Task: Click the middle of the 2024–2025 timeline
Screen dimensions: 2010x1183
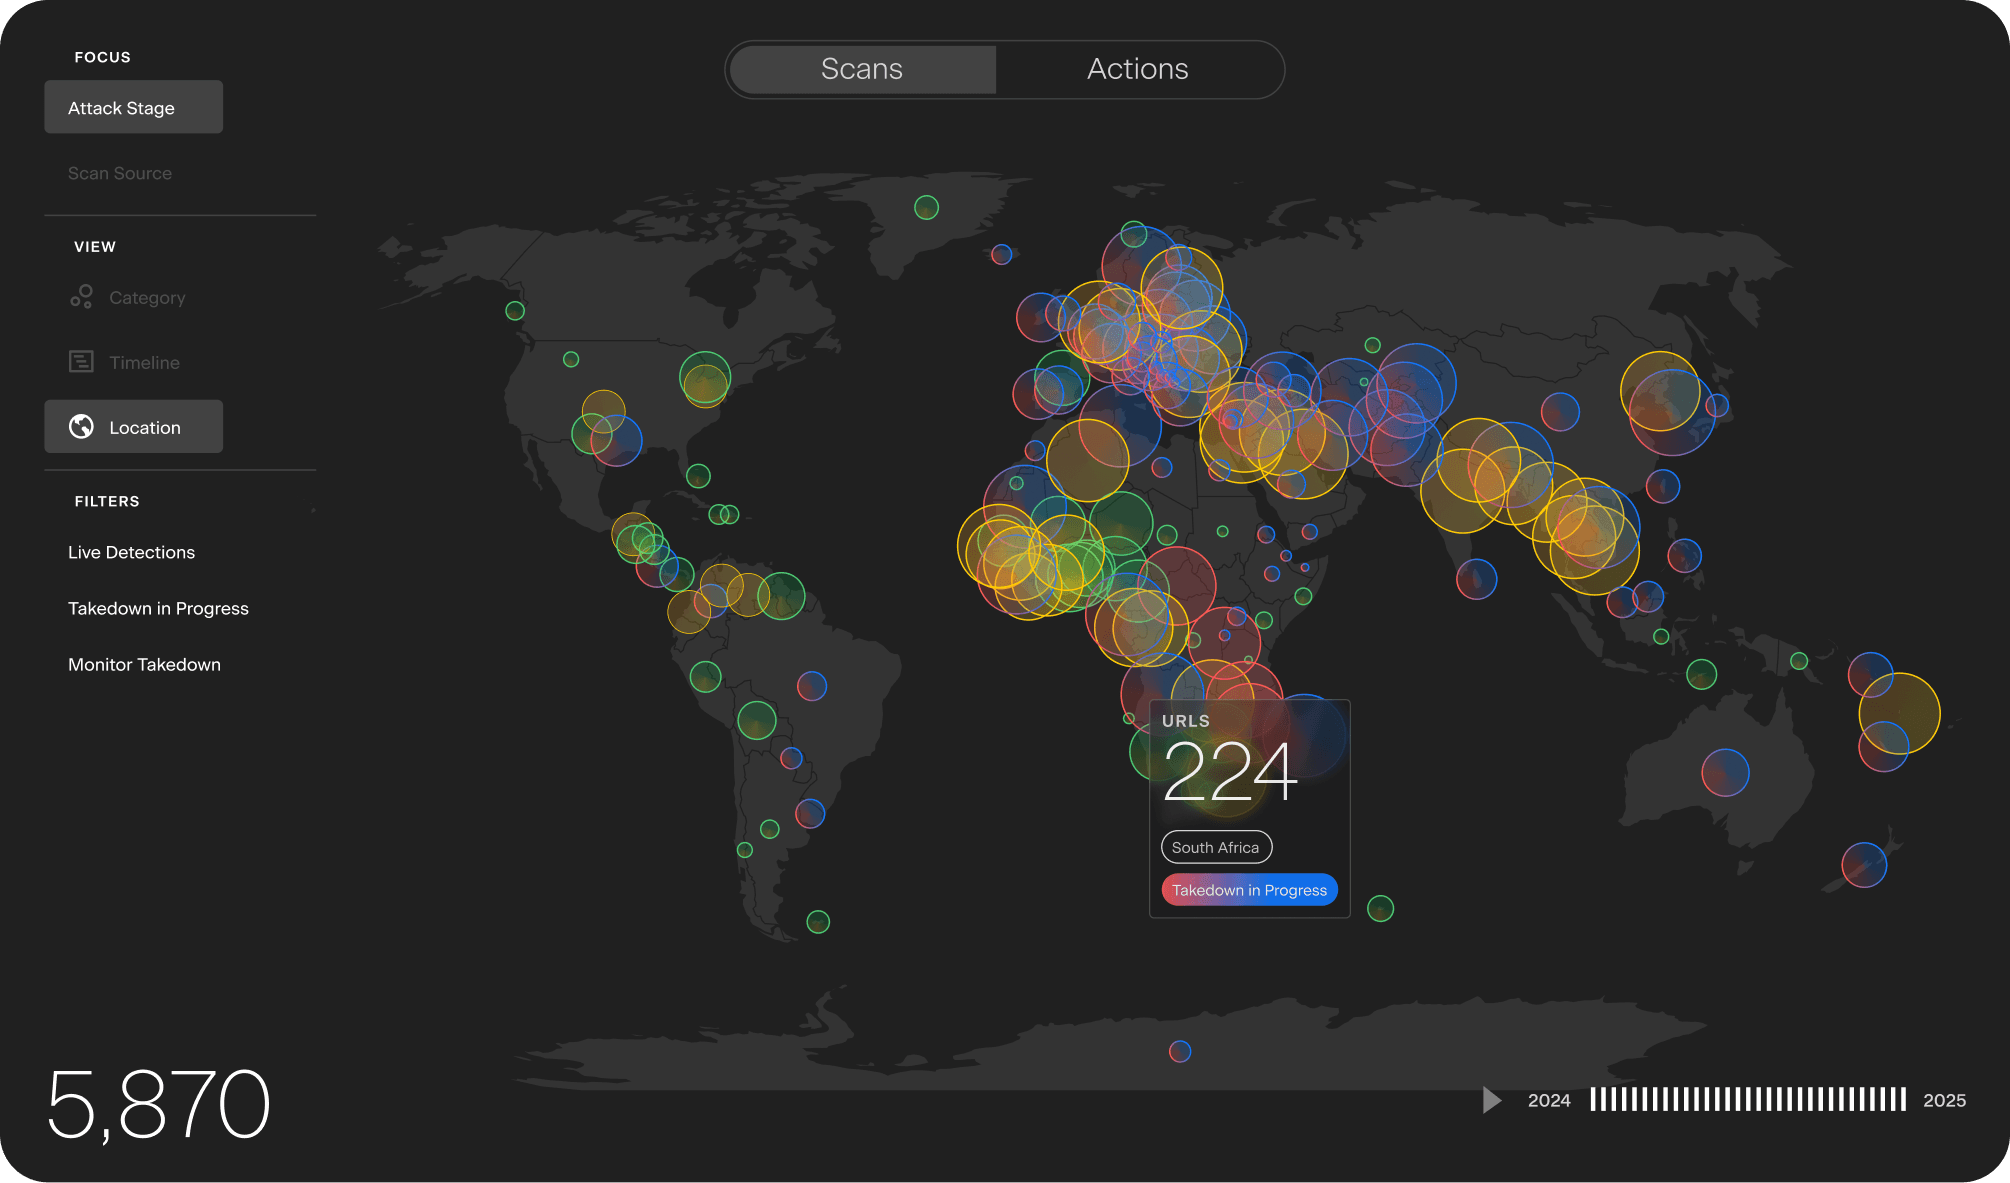Action: coord(1747,1100)
